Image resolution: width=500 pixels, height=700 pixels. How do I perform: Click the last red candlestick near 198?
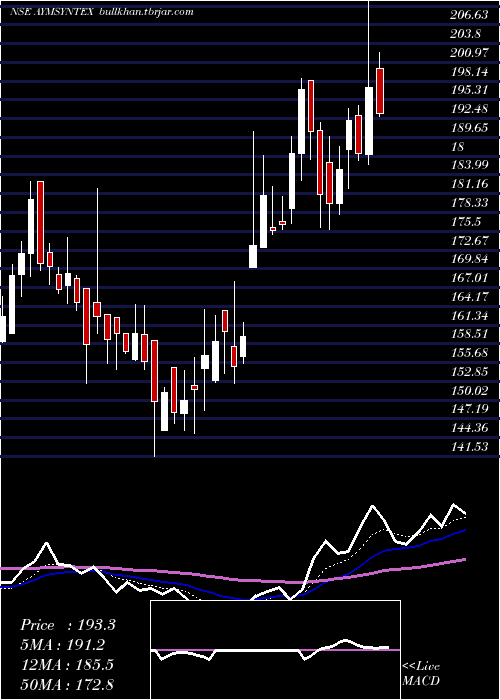(x=380, y=91)
